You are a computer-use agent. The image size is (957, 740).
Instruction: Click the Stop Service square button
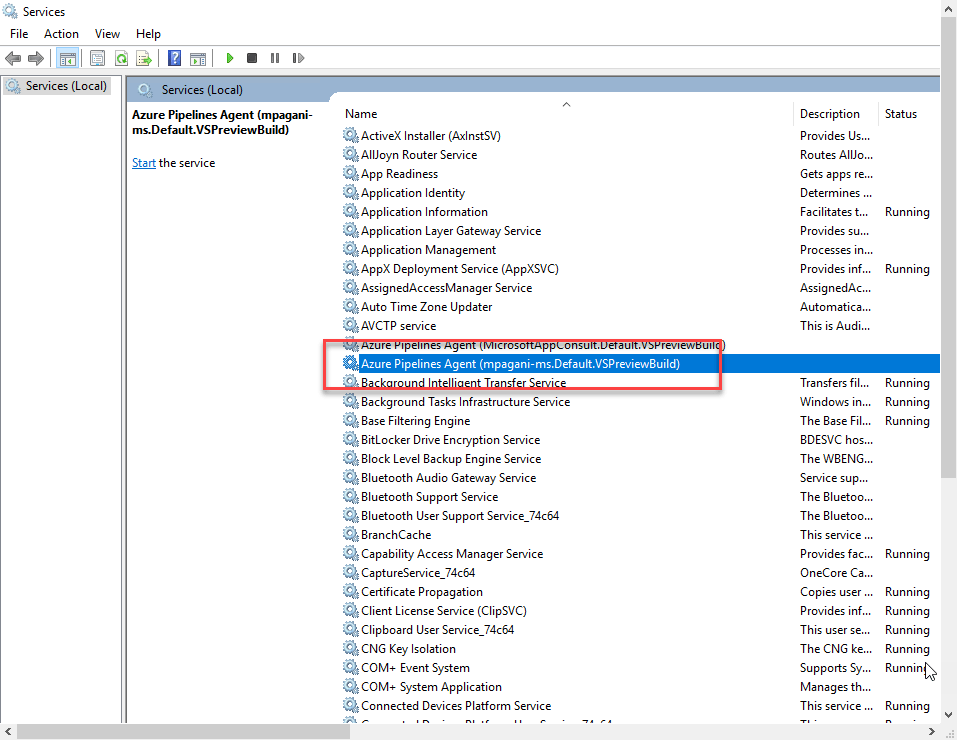(251, 58)
